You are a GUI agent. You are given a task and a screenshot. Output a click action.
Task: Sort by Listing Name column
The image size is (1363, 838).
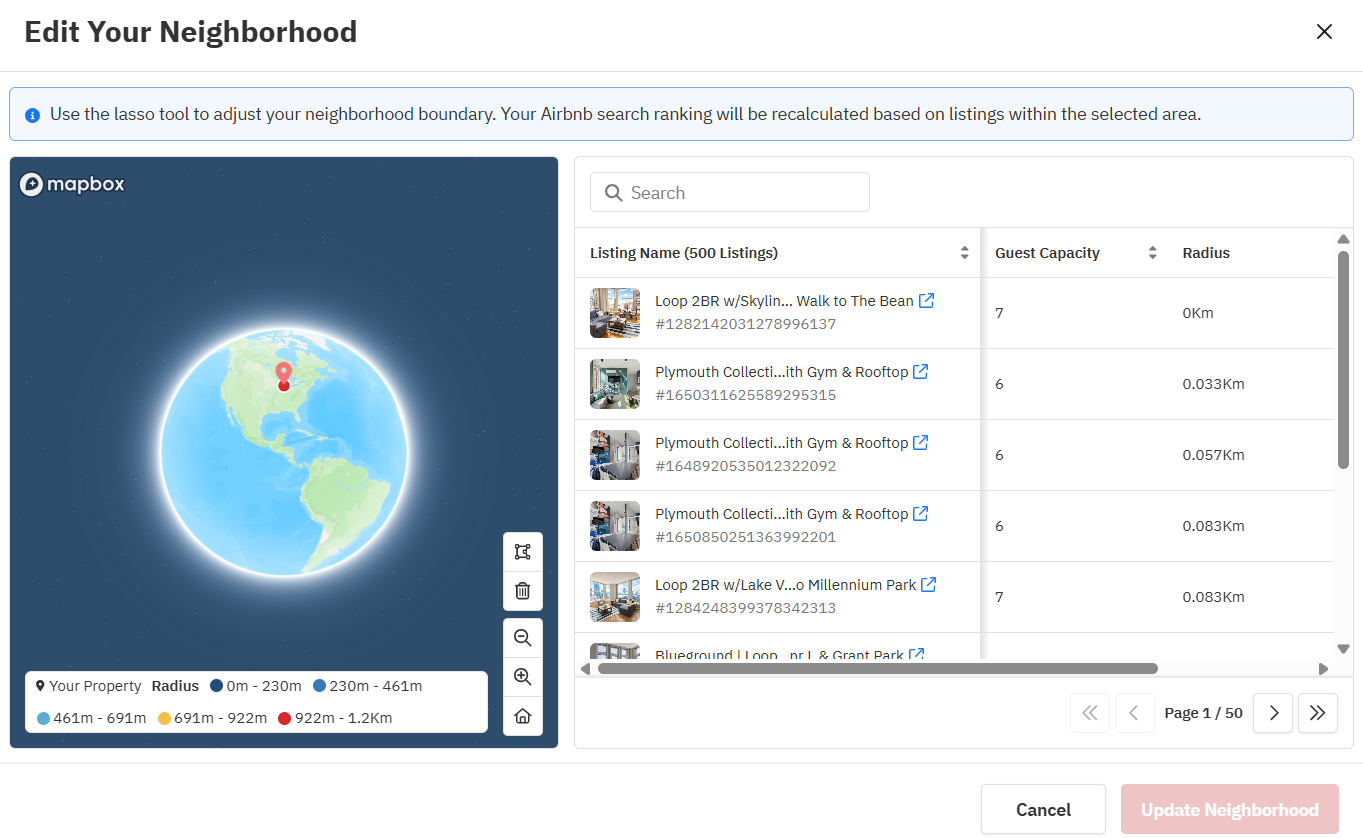click(x=964, y=253)
